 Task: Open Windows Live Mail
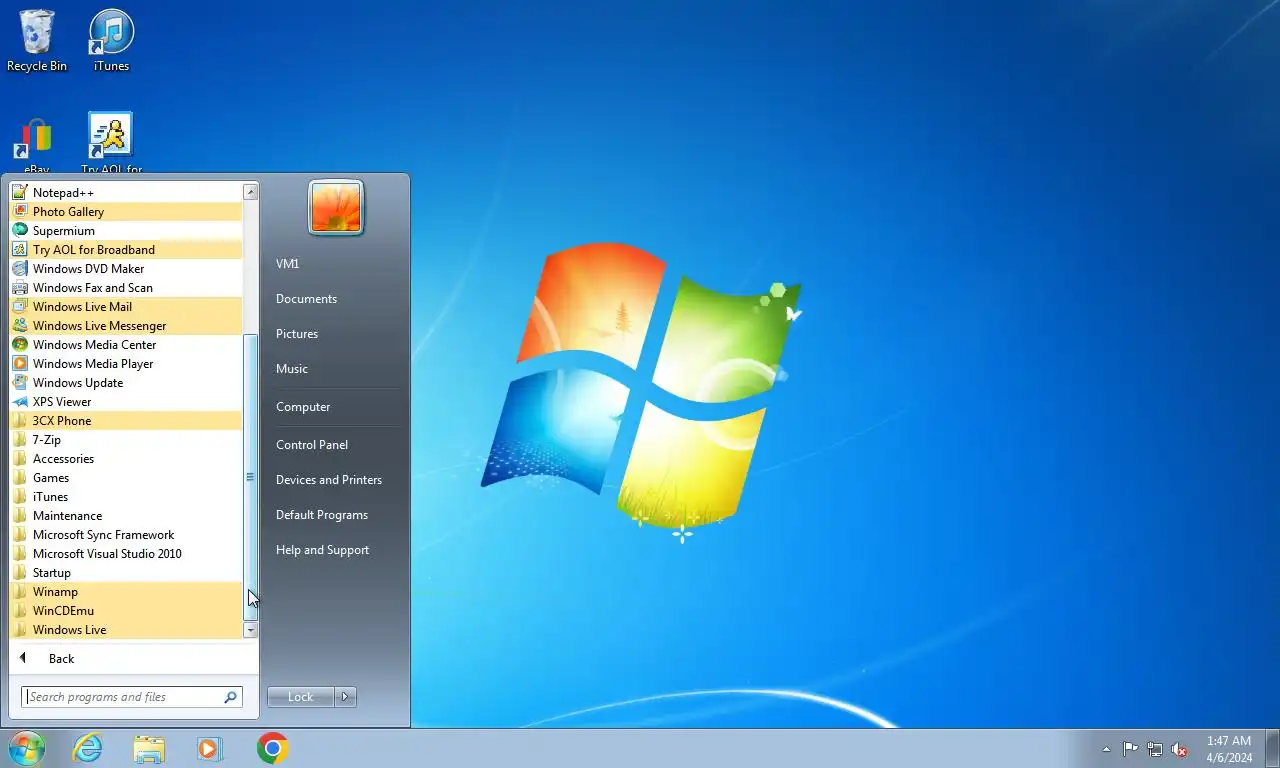coord(126,306)
